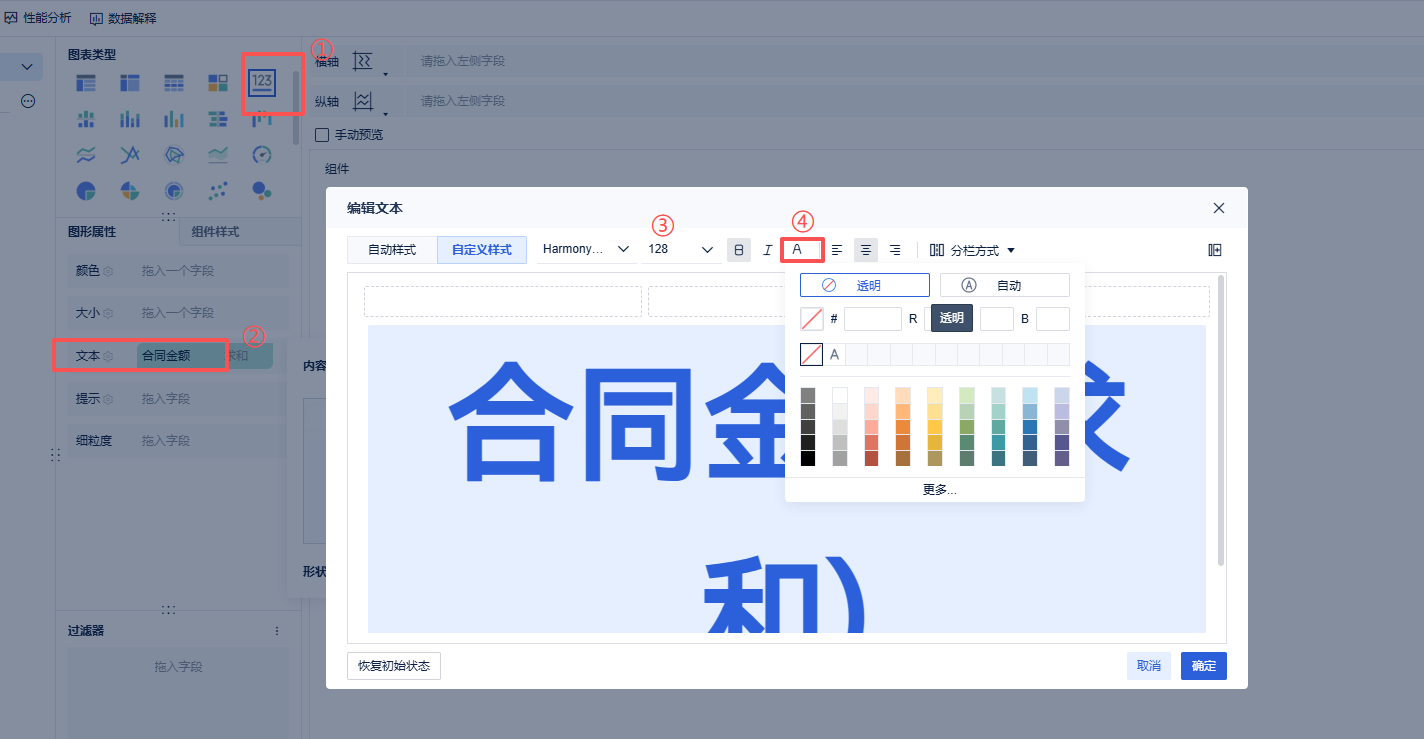Click the hex color input field

tap(873, 319)
